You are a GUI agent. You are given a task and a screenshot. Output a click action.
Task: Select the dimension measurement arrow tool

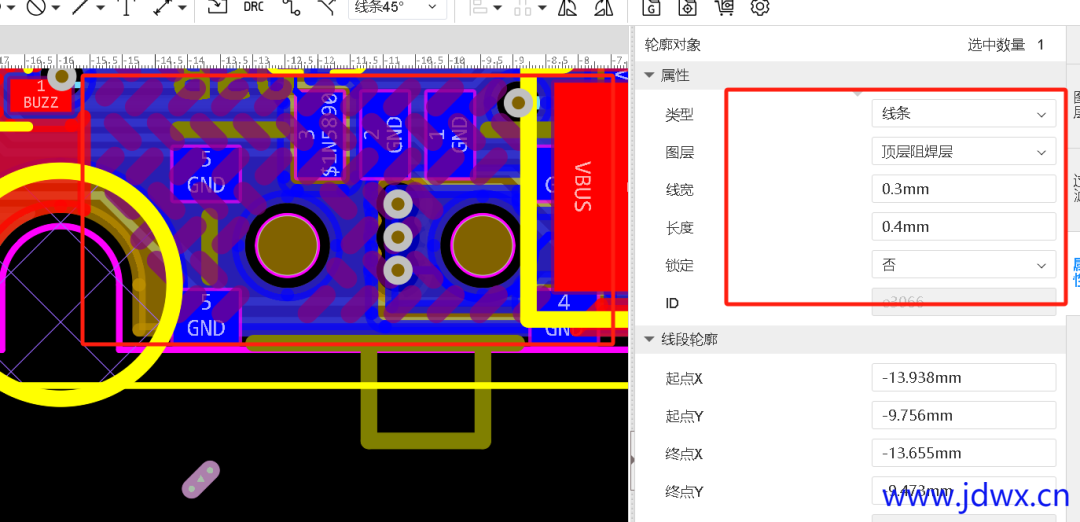tap(165, 8)
